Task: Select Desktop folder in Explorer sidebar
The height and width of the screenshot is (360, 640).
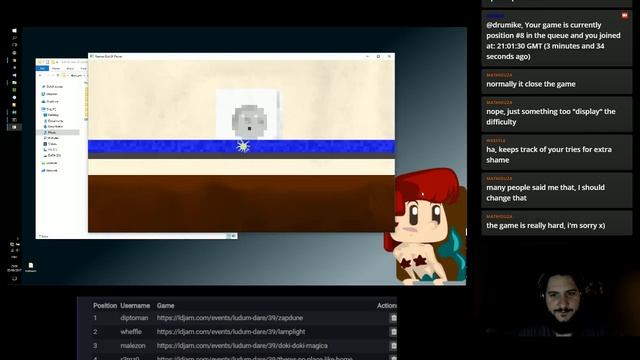Action: click(x=51, y=115)
